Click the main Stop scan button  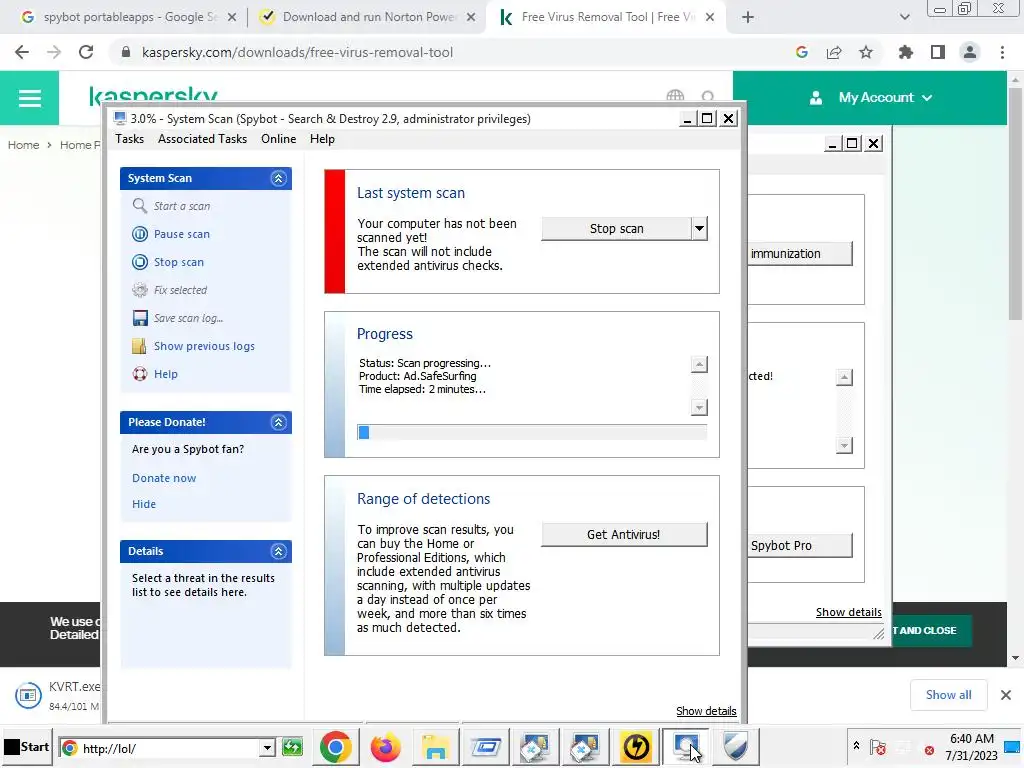616,229
